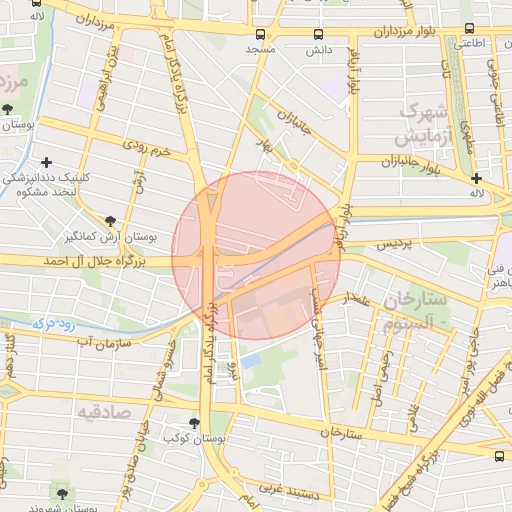
Task: Click the بلوار مرزداران street label
Action: point(404,32)
